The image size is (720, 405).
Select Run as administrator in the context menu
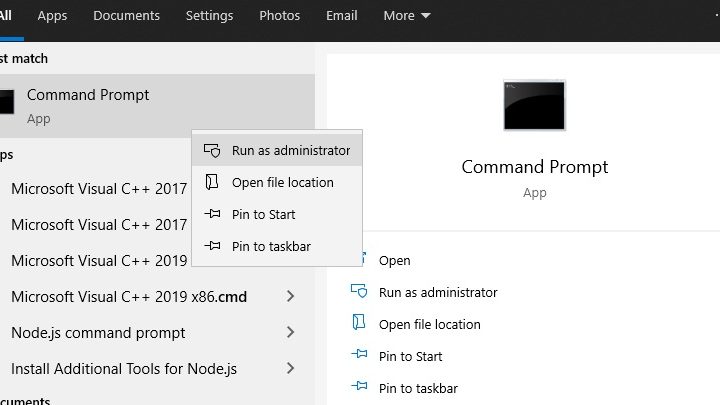tap(277, 150)
